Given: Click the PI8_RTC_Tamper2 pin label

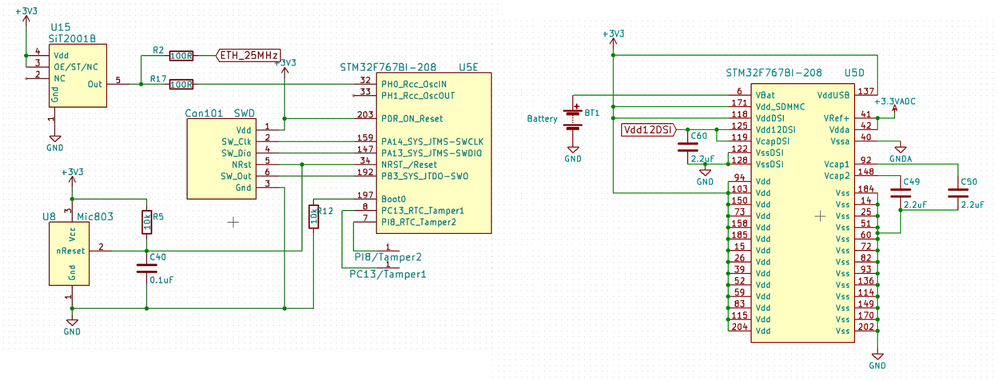Looking at the screenshot, I should tap(420, 222).
